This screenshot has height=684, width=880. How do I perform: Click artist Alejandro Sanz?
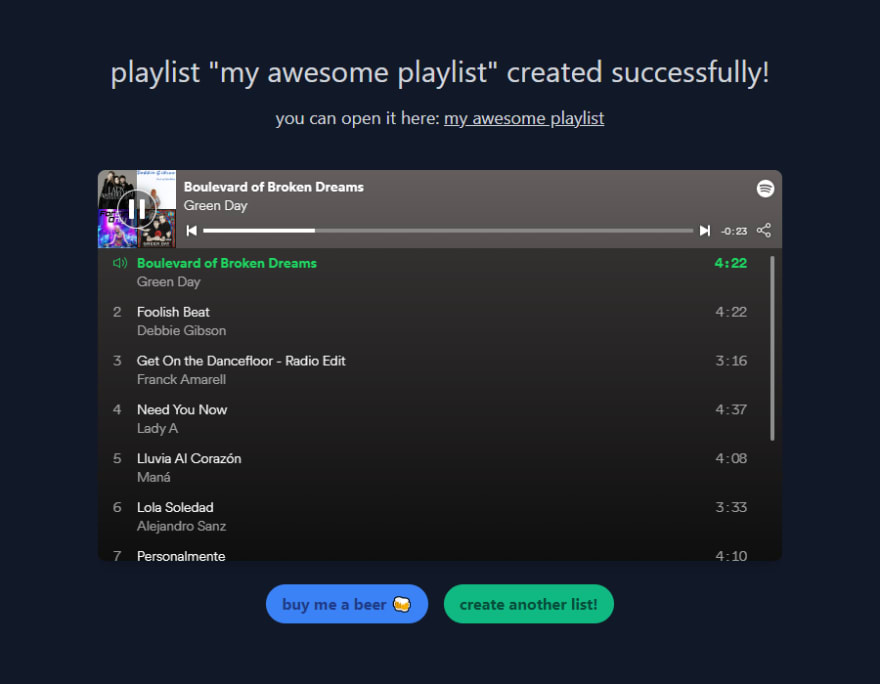click(x=181, y=526)
